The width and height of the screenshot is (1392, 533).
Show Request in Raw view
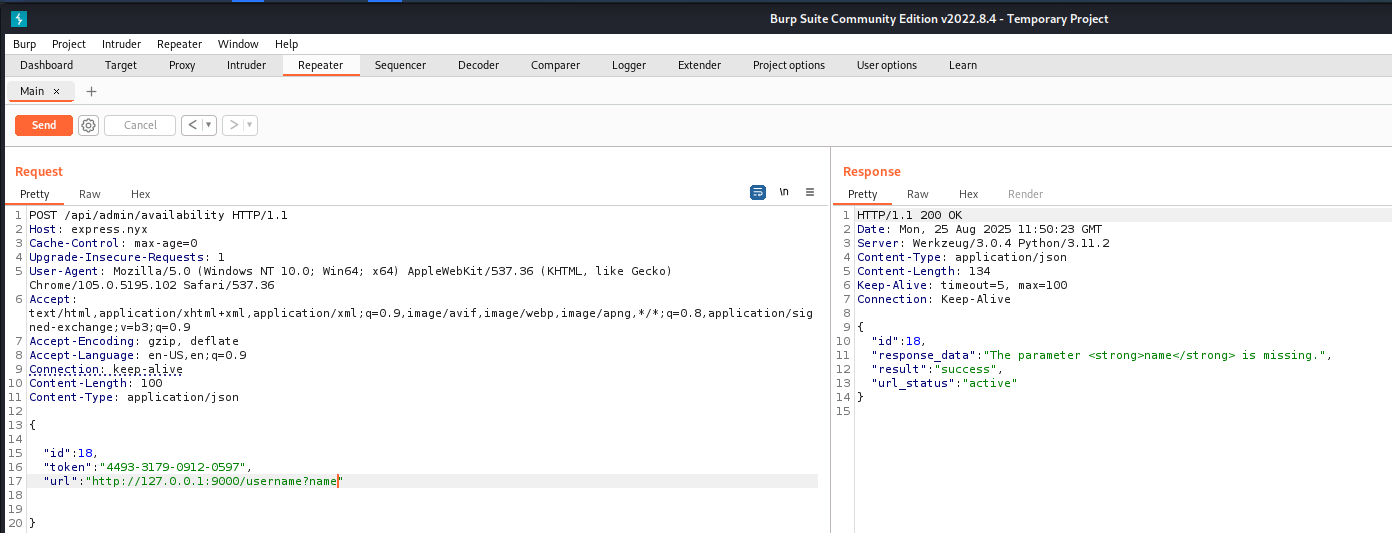(90, 194)
